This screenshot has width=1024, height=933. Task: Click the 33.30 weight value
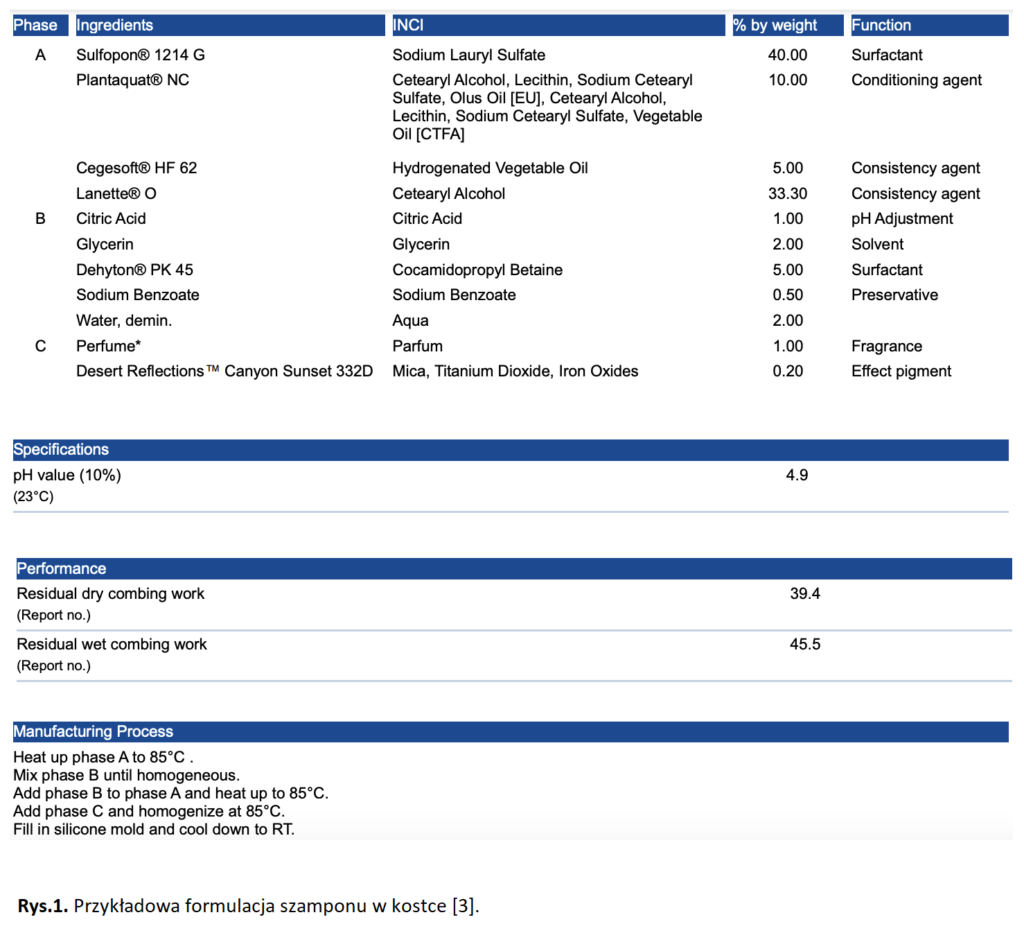coord(787,194)
